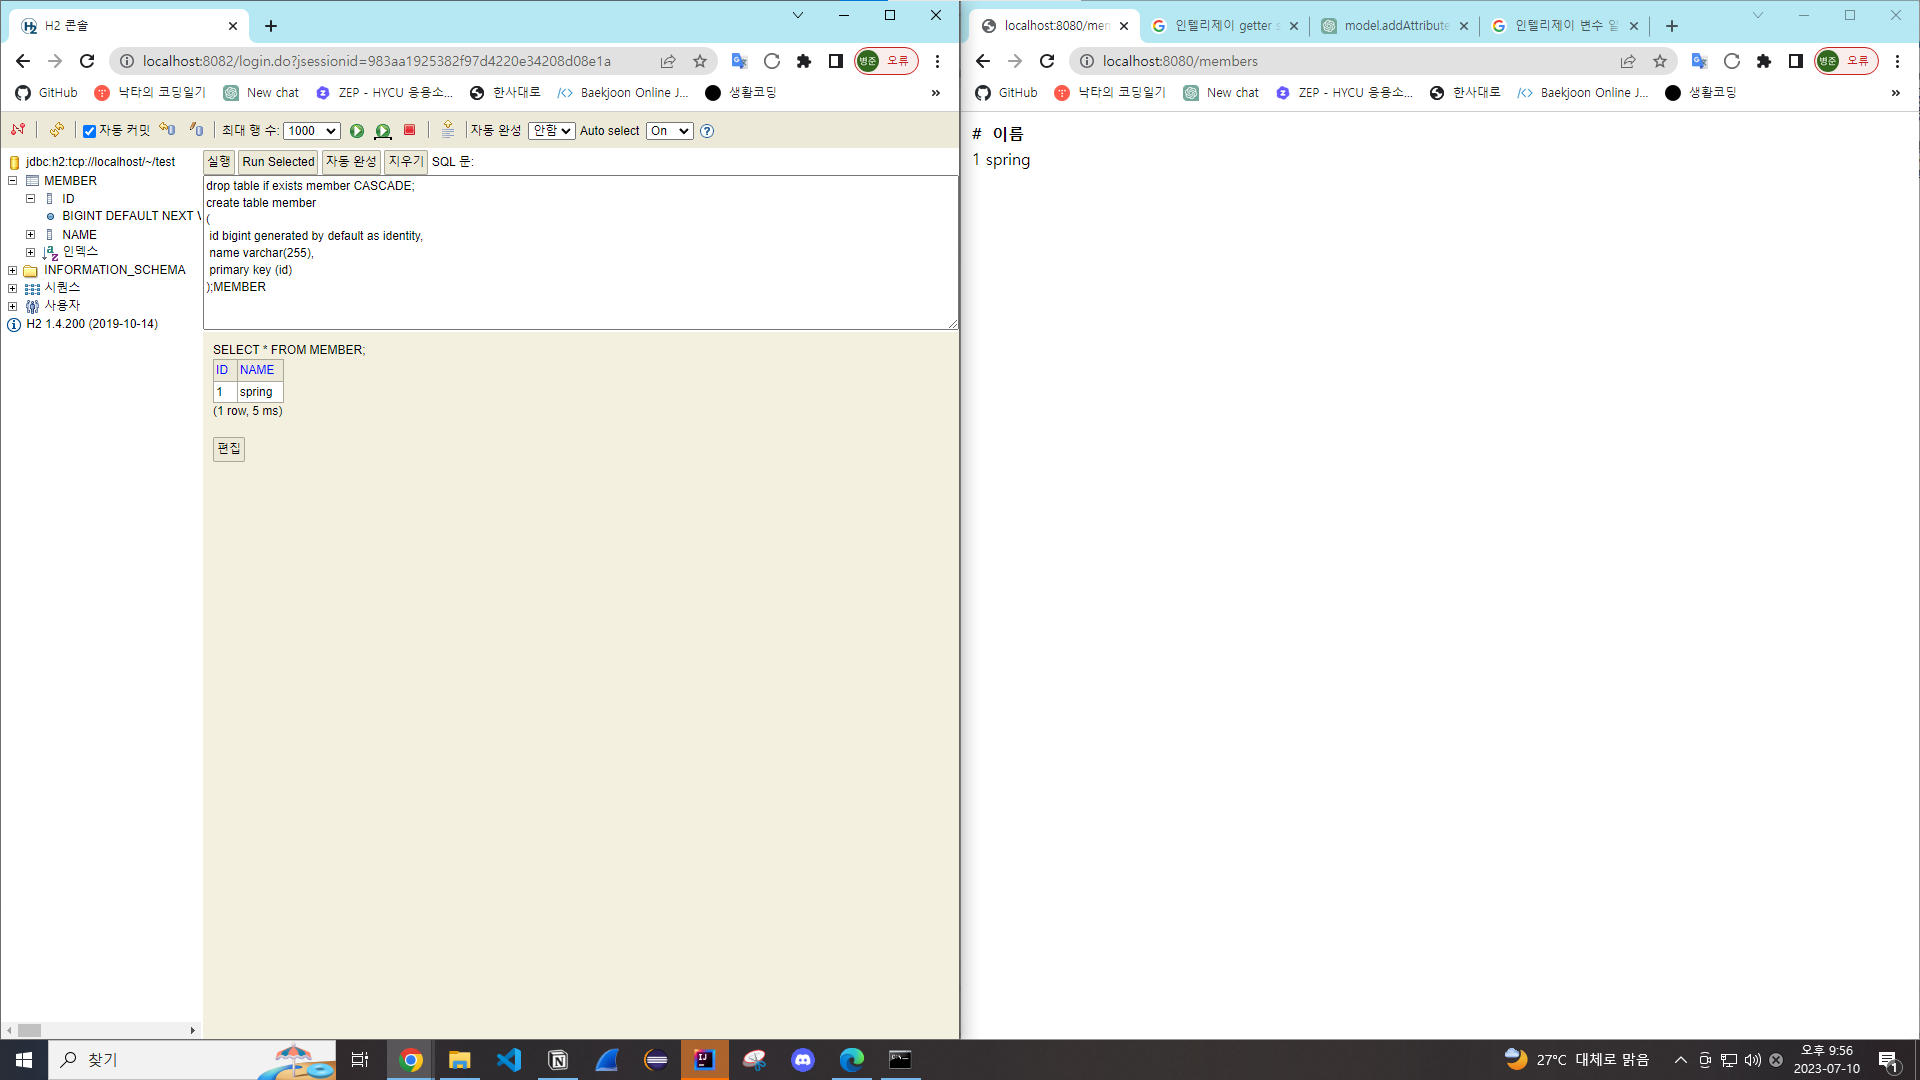Click the command history icon
1920x1080 pixels.
[448, 130]
